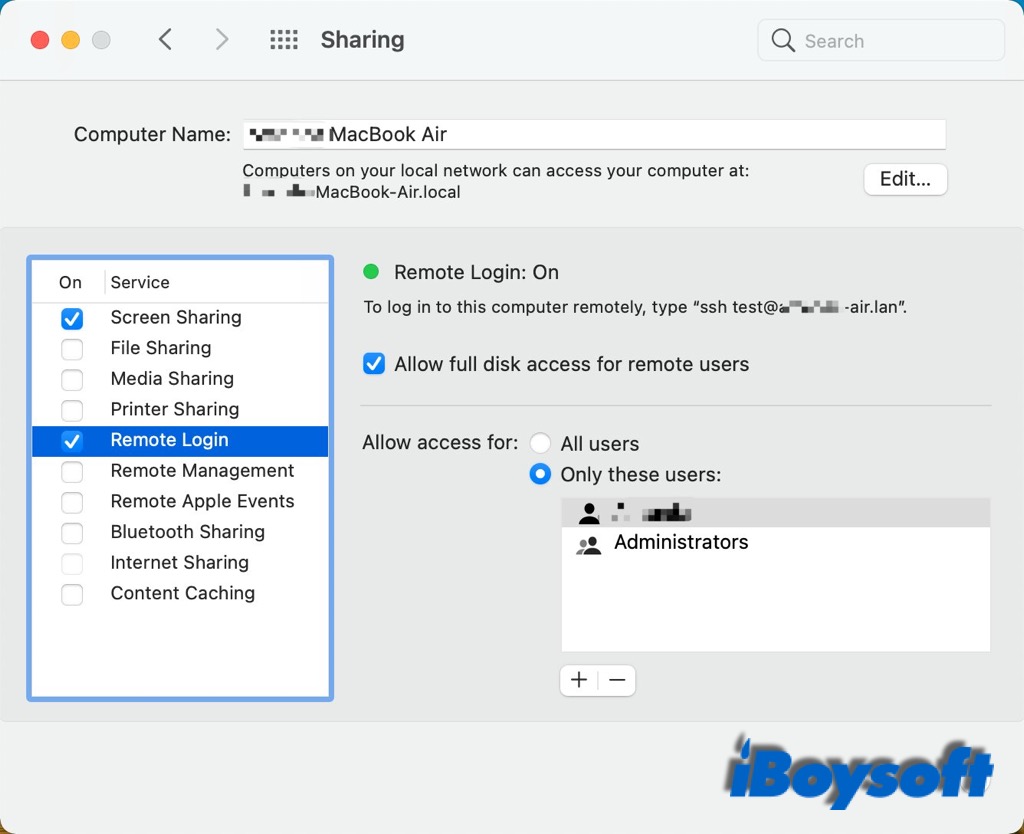Show all preferences grid icon
This screenshot has width=1024, height=834.
(x=284, y=40)
